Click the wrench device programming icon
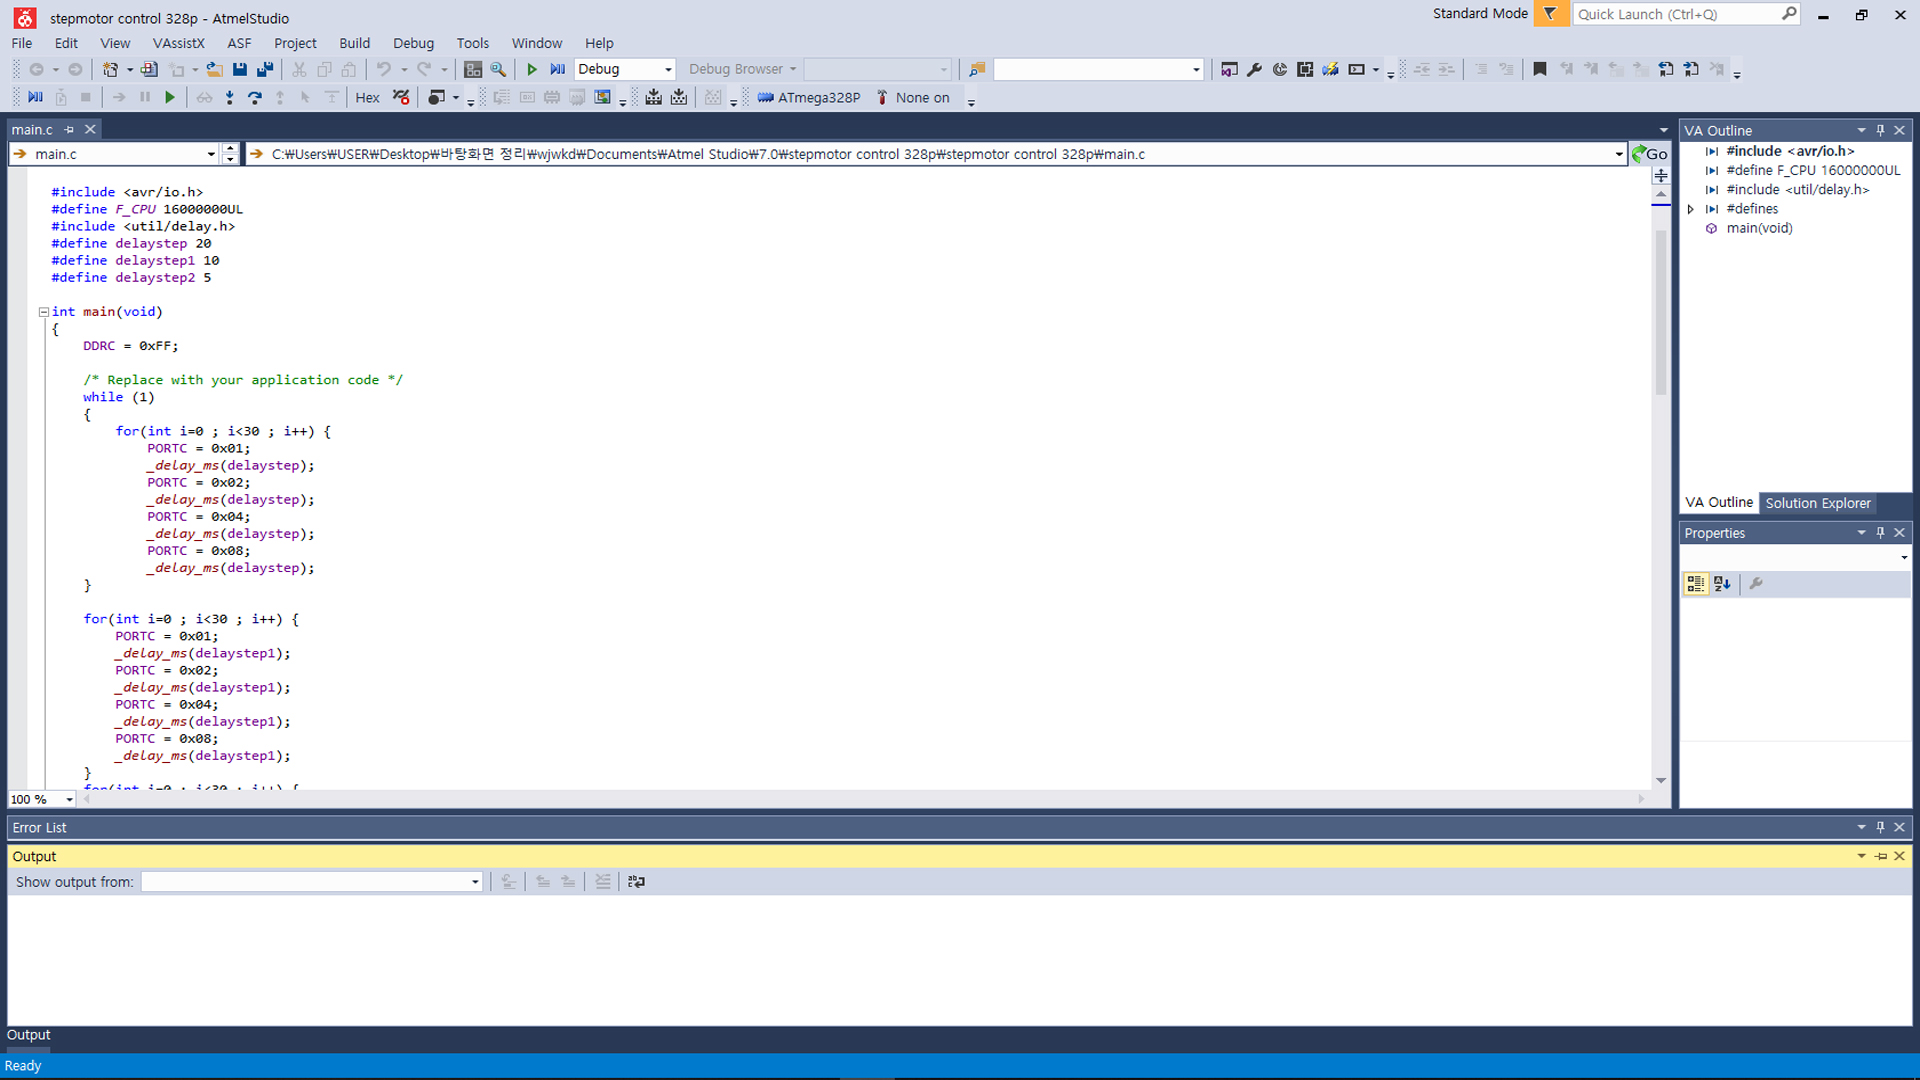 [1254, 69]
